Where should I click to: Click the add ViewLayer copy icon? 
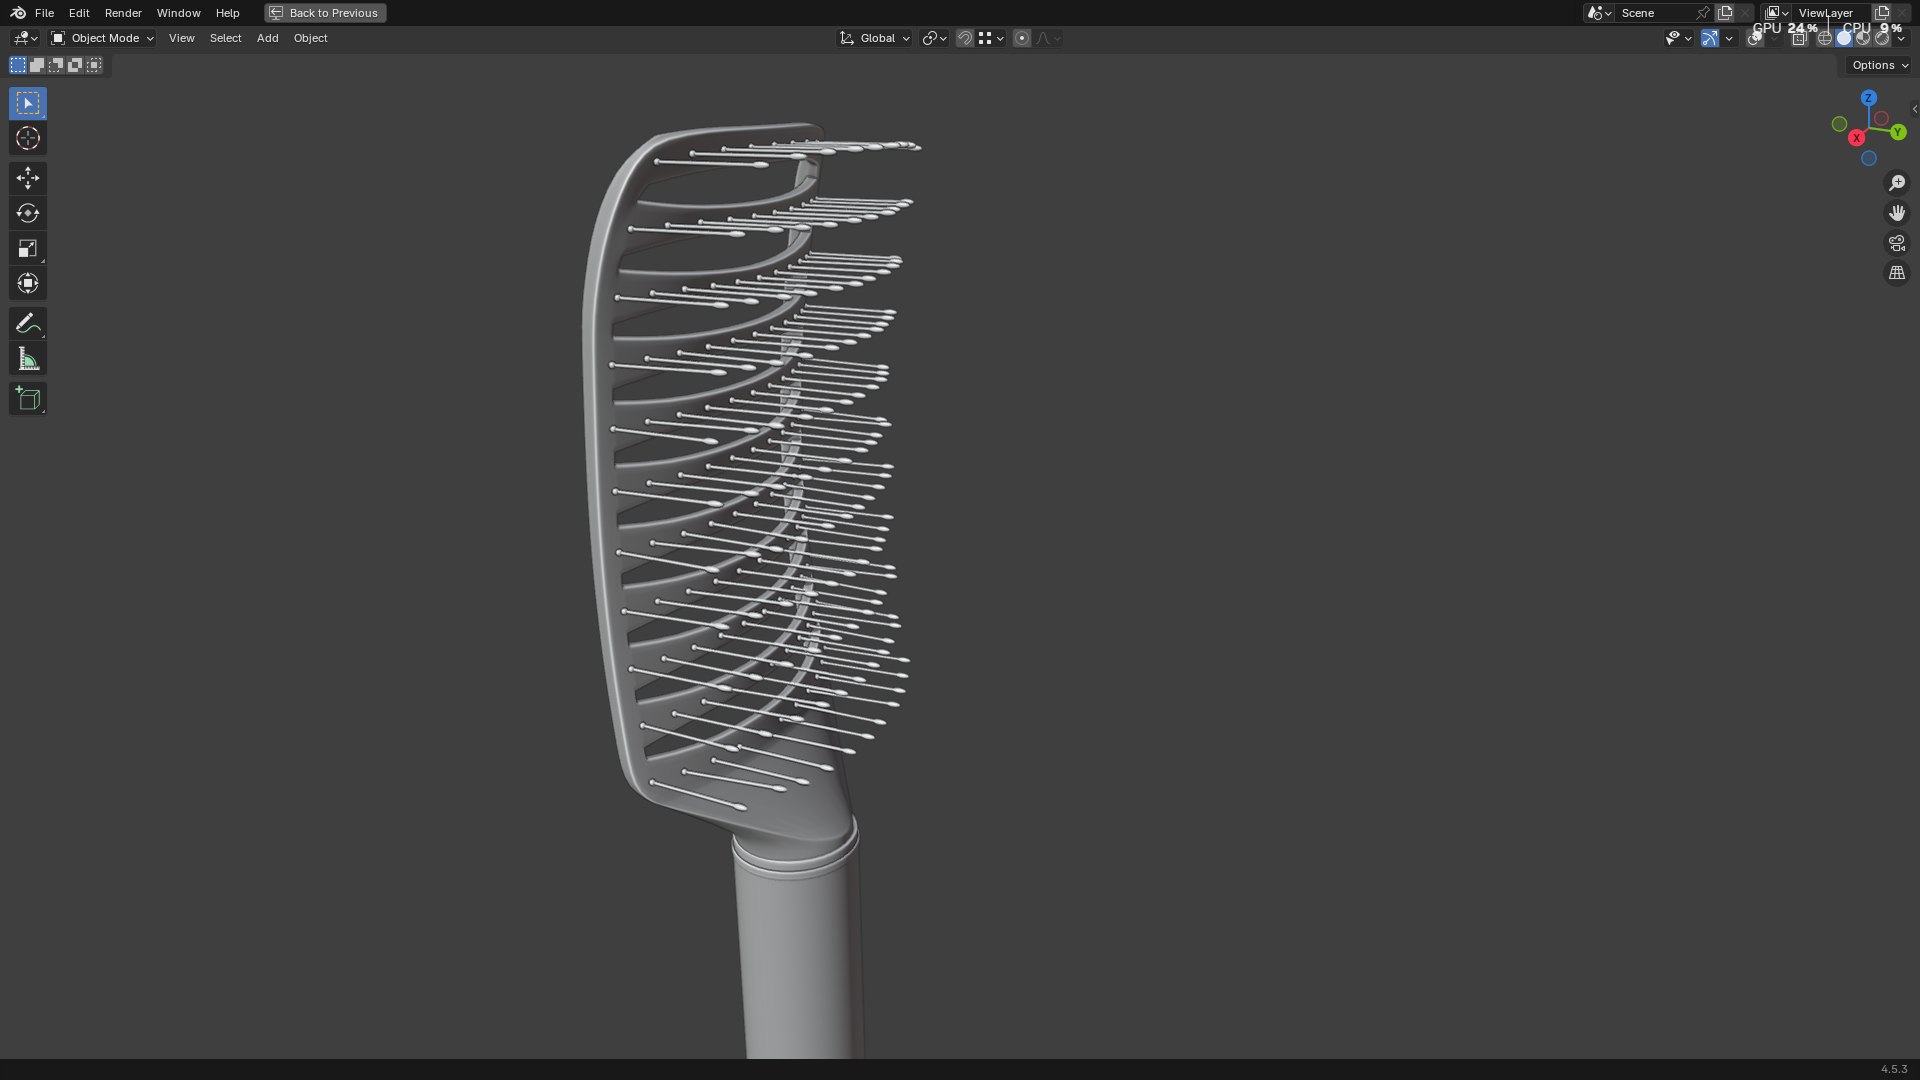[1882, 13]
